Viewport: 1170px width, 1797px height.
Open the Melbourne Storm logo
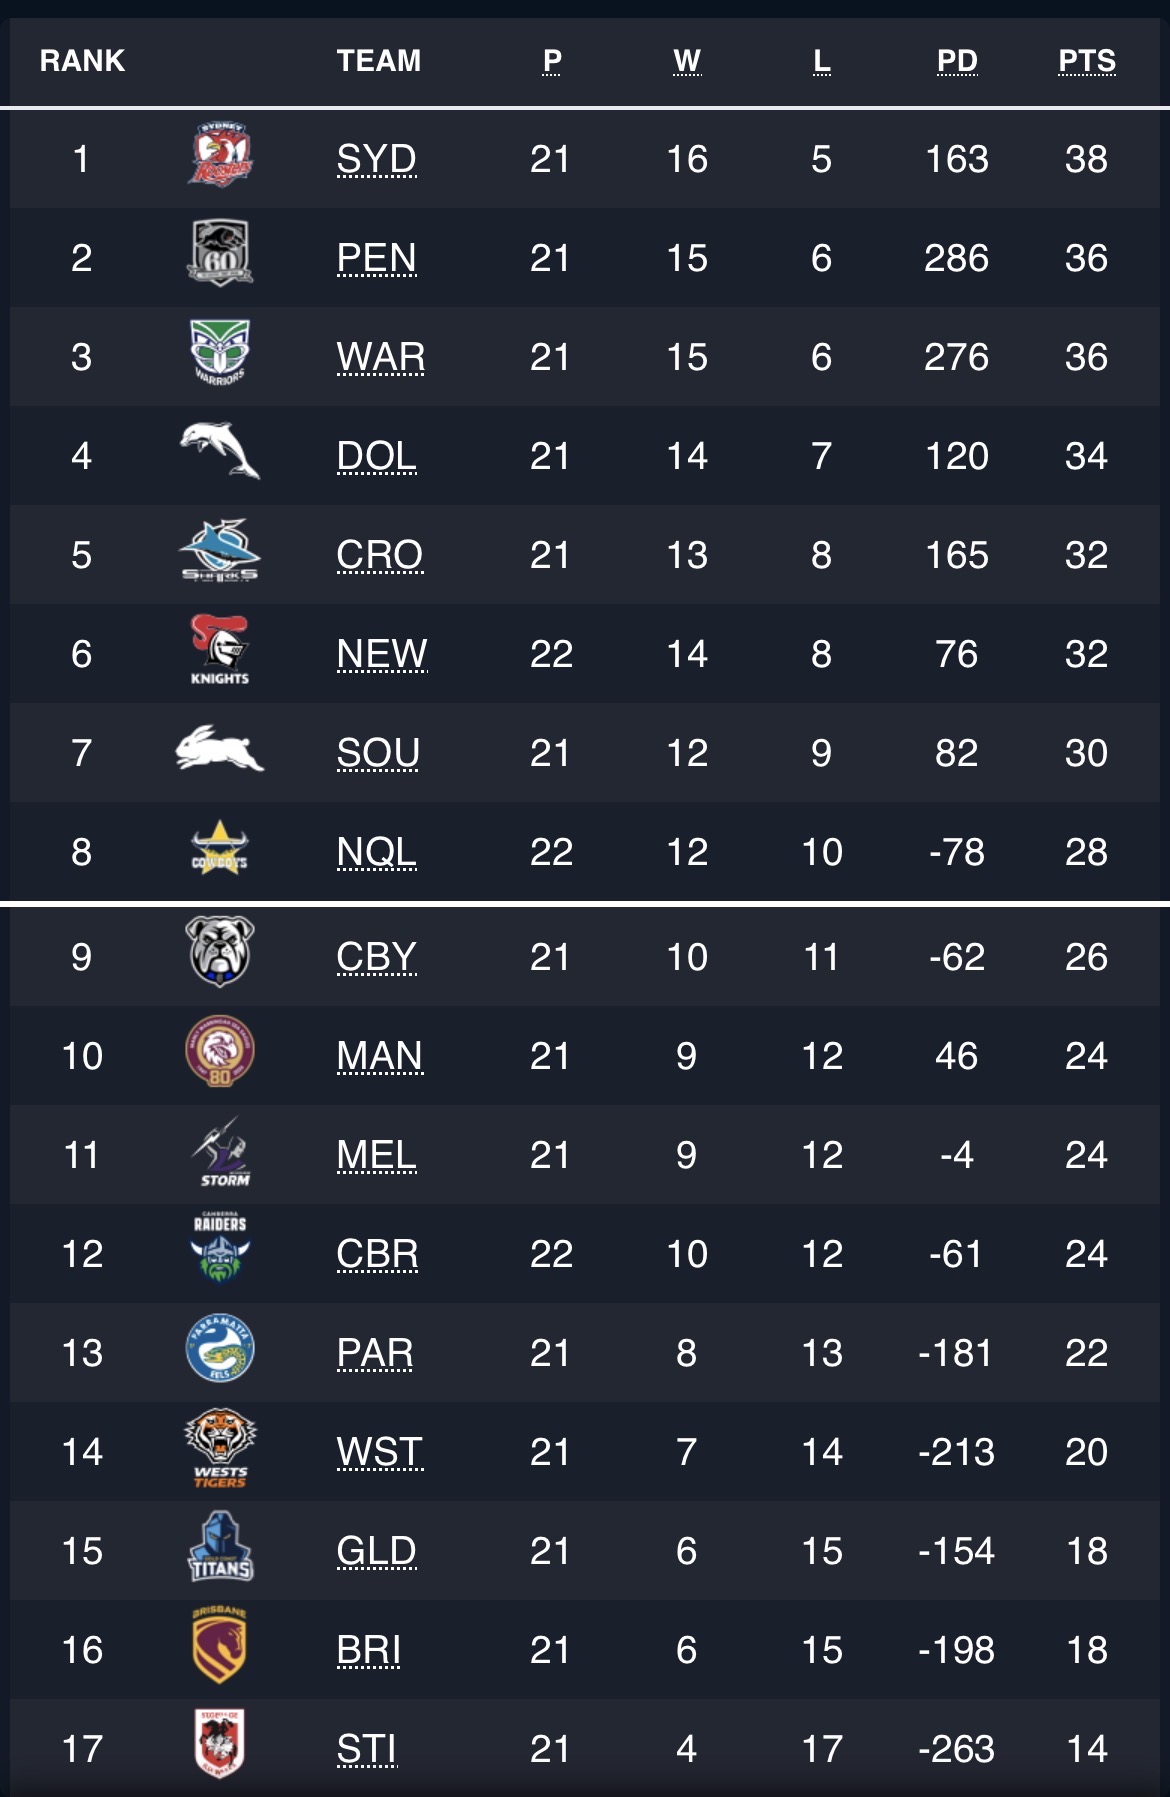221,1151
